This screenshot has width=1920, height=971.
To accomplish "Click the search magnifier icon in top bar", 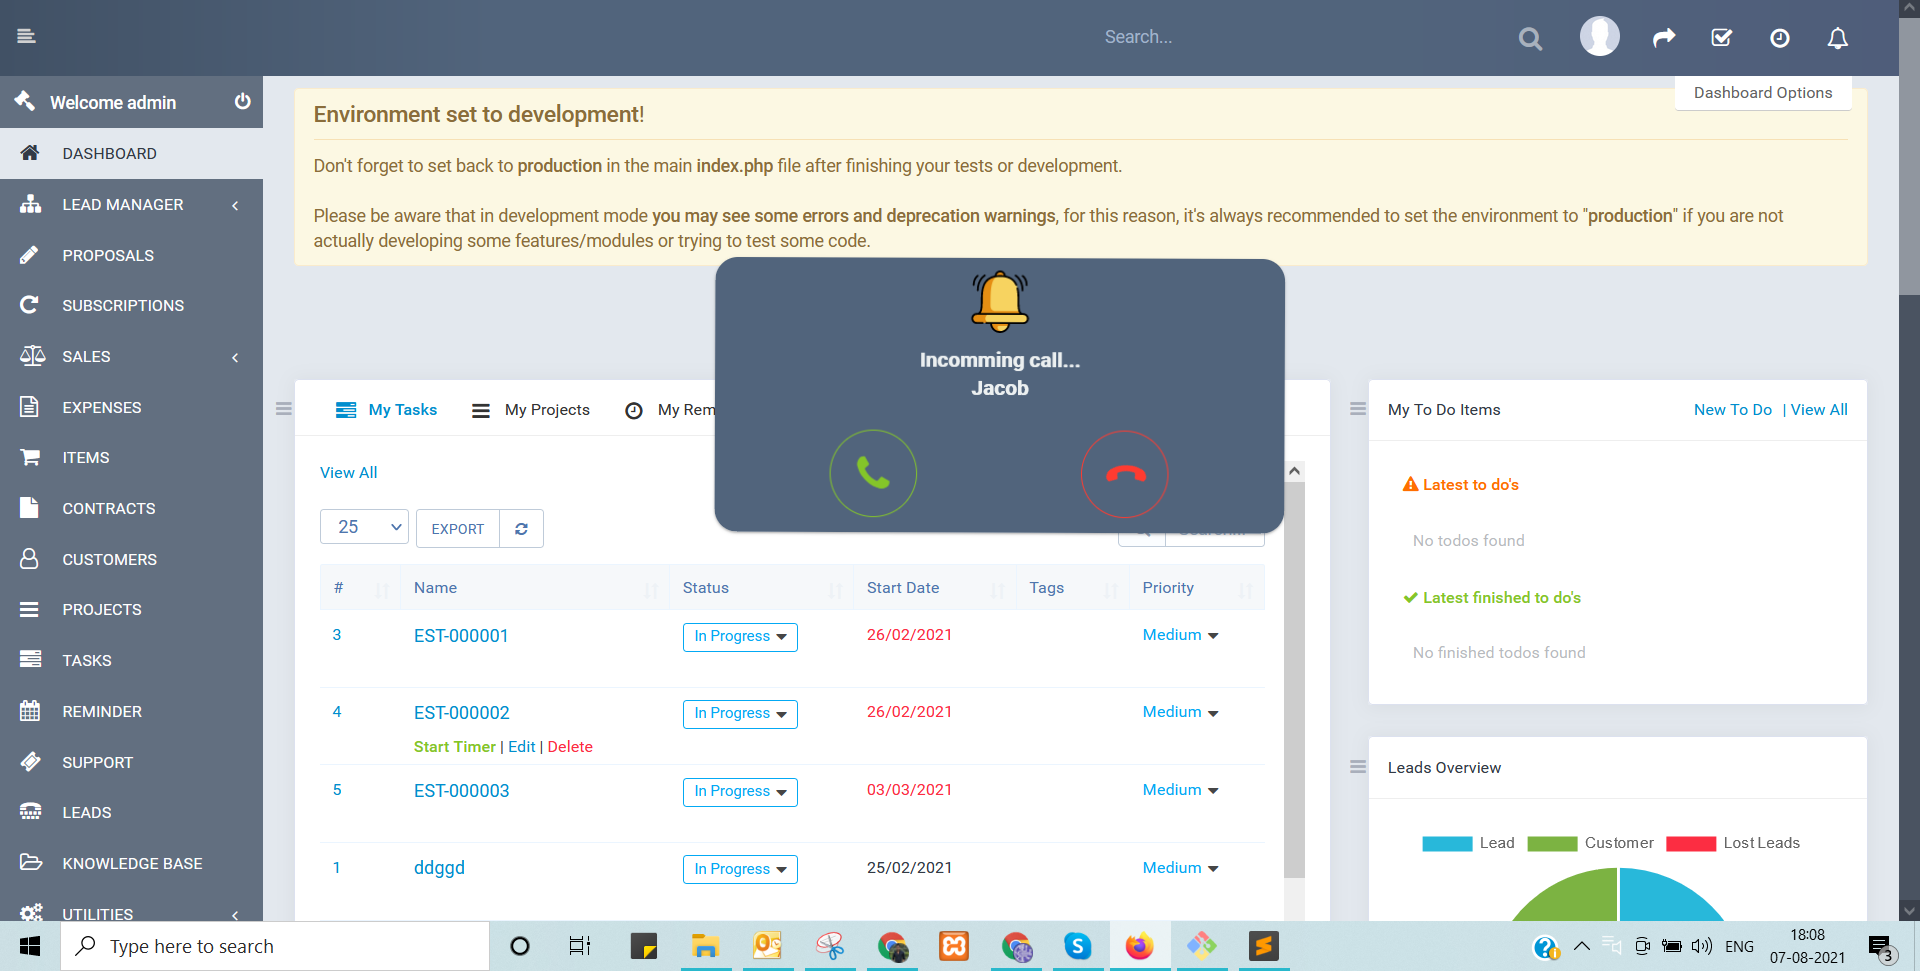I will point(1529,38).
